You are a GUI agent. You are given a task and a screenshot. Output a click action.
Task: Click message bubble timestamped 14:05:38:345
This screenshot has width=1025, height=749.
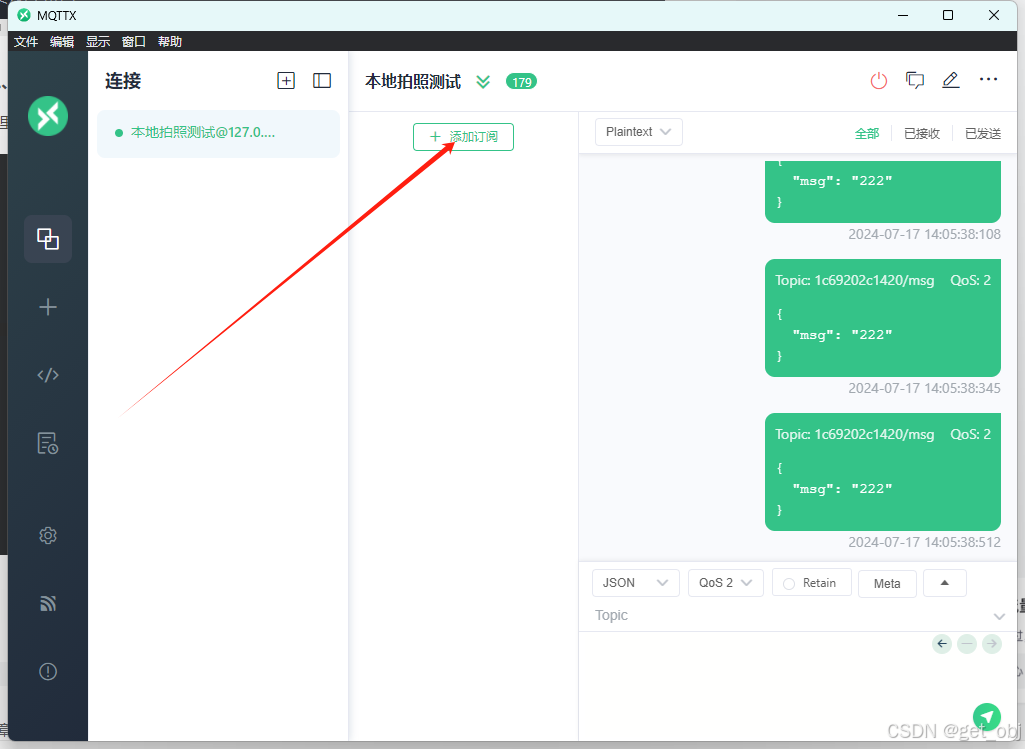pyautogui.click(x=882, y=318)
